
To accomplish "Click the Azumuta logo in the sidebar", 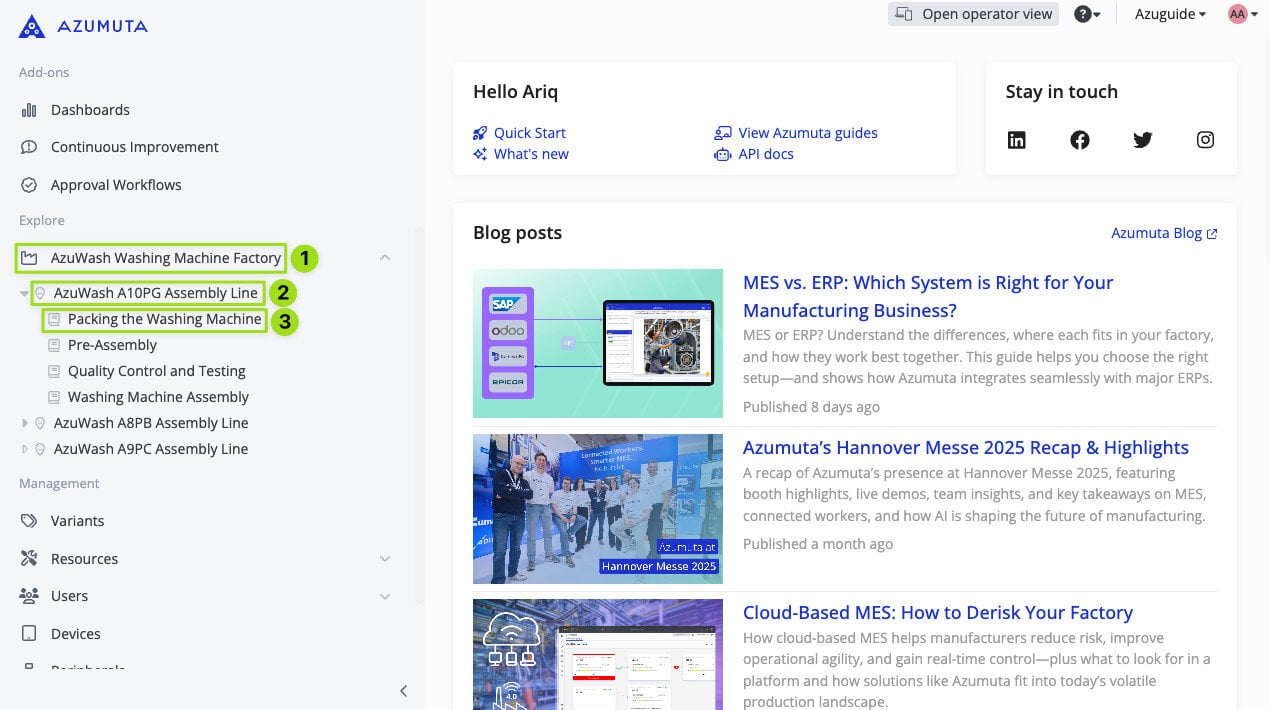I will click(x=83, y=27).
